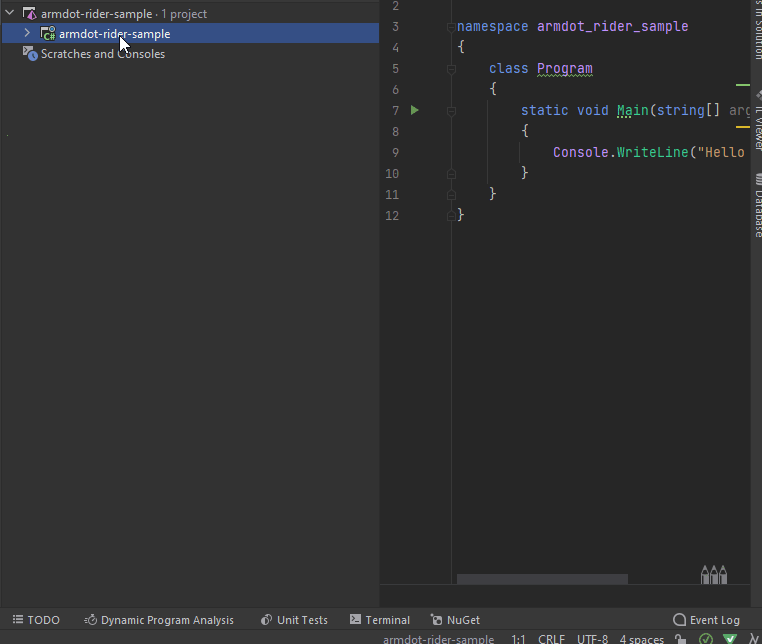Click line number 12 in the gutter
Screen dimensions: 762x644
tap(392, 215)
